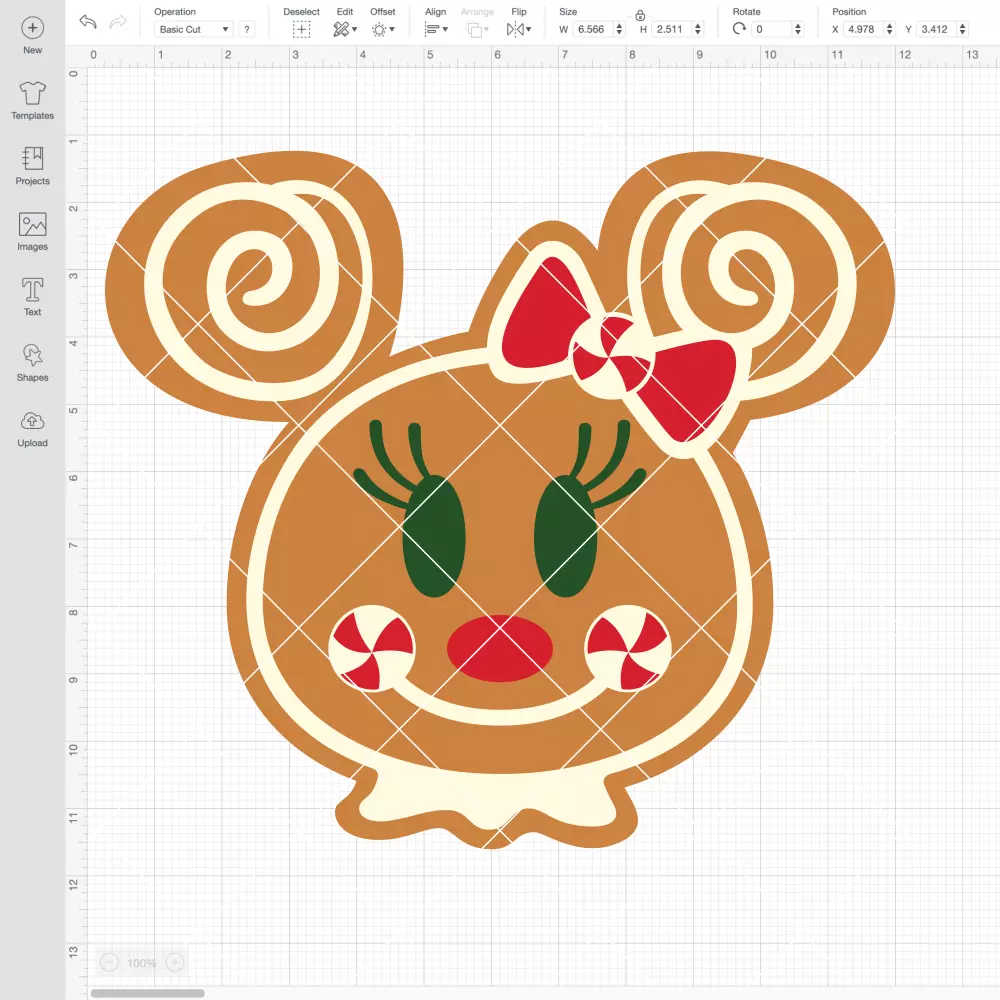
Task: Open the Operation Basic Cut dropdown
Action: click(194, 29)
